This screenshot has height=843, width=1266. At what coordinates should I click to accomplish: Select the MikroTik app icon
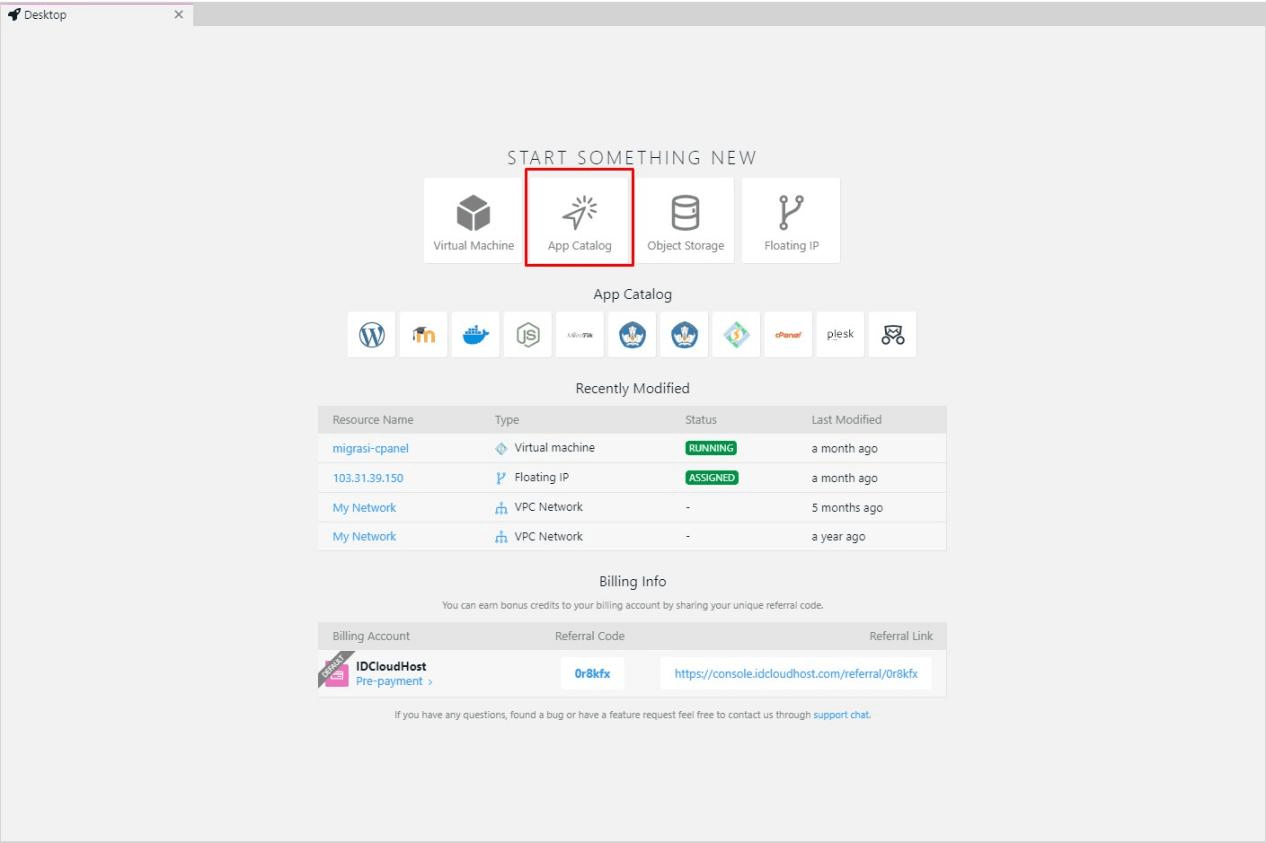580,334
